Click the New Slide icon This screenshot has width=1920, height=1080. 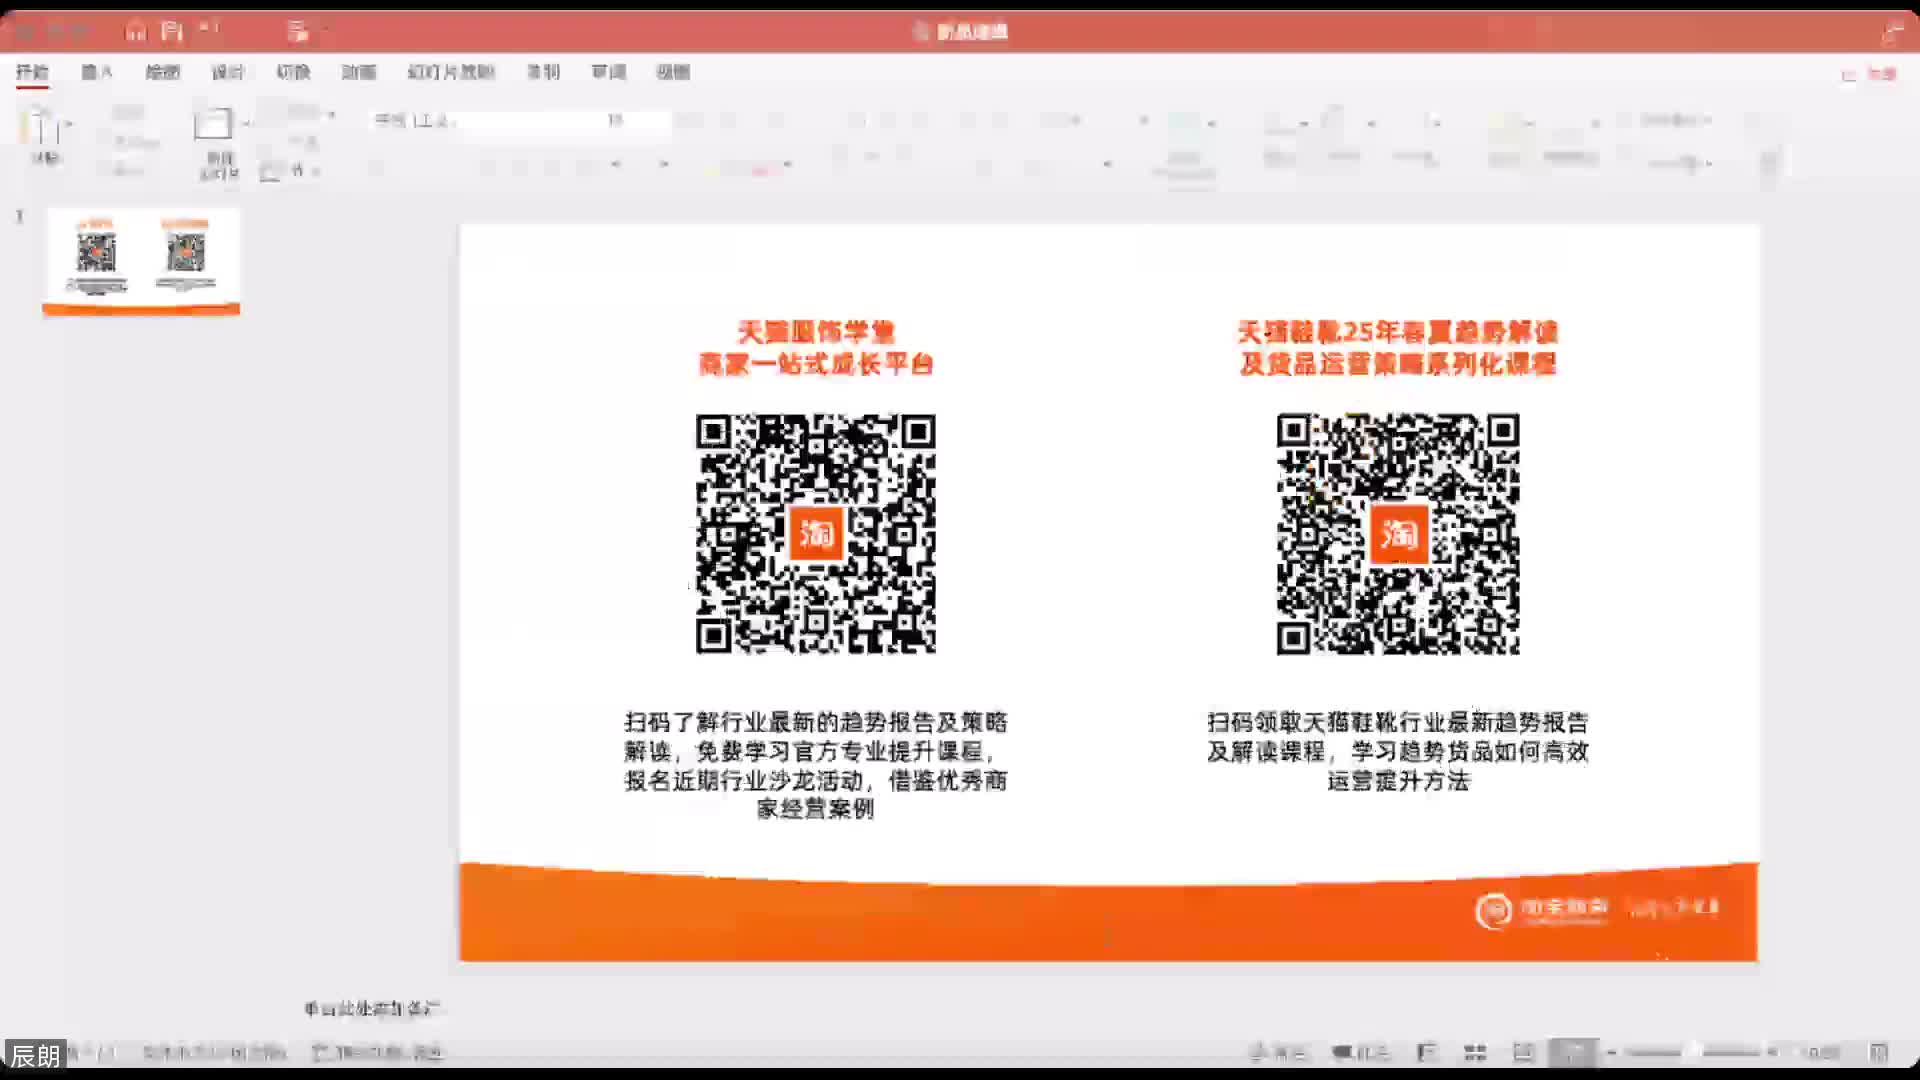click(x=212, y=124)
